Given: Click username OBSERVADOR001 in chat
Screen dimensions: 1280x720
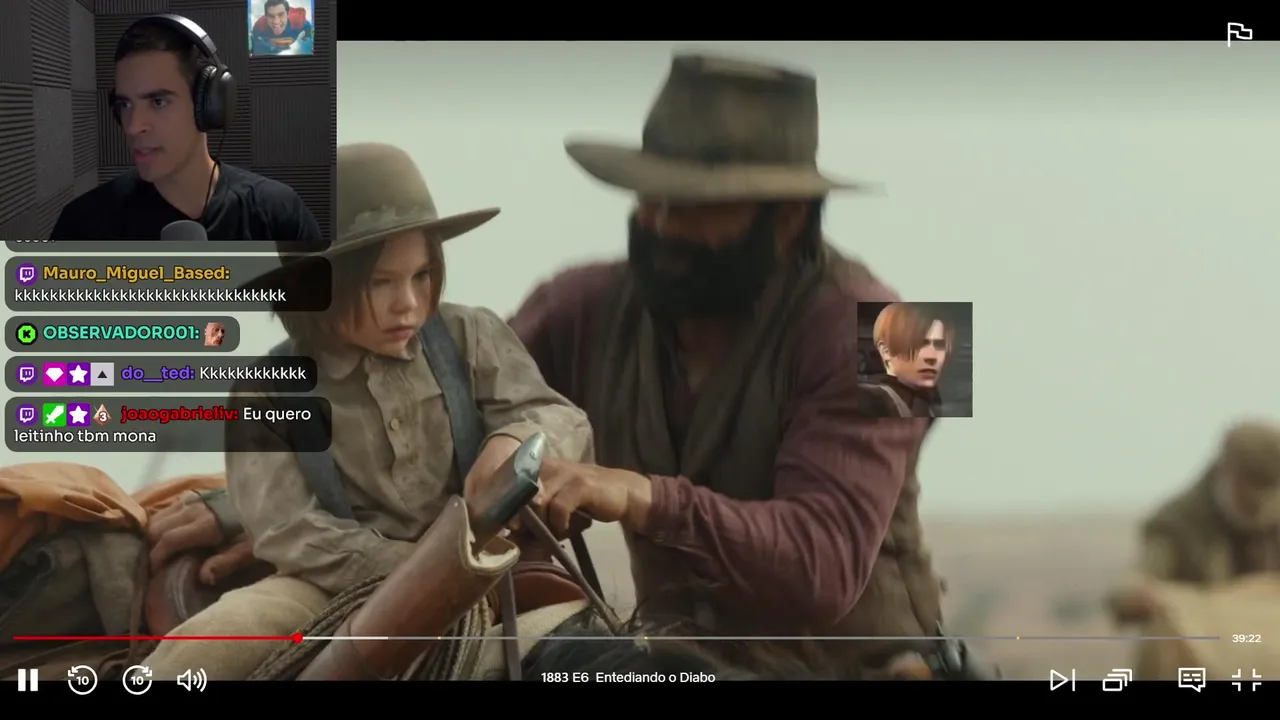Looking at the screenshot, I should (121, 333).
